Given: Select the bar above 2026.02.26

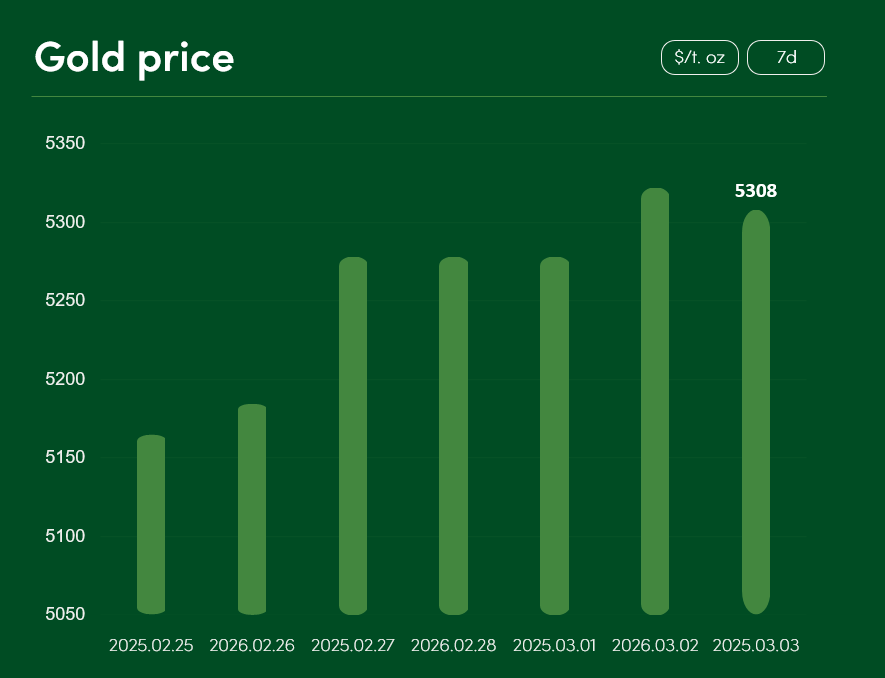Looking at the screenshot, I should pos(252,509).
